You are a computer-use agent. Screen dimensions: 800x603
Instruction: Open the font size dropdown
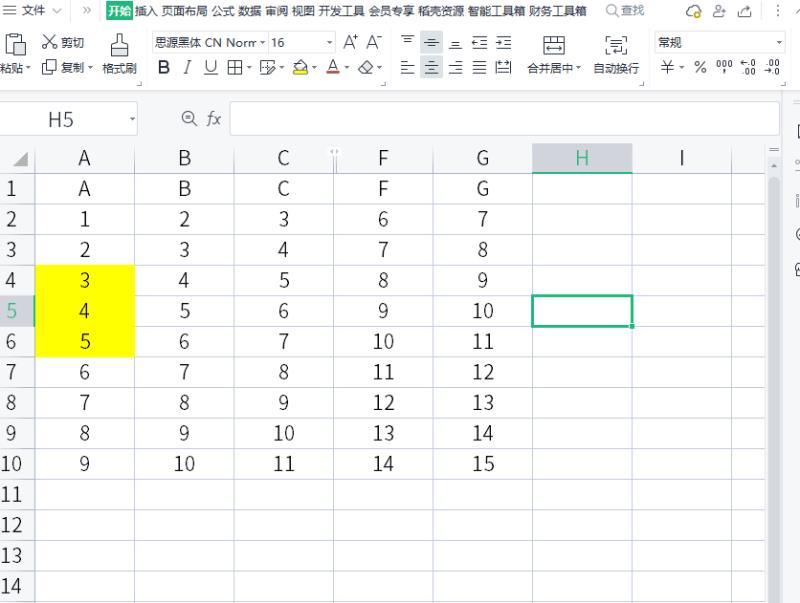click(330, 43)
